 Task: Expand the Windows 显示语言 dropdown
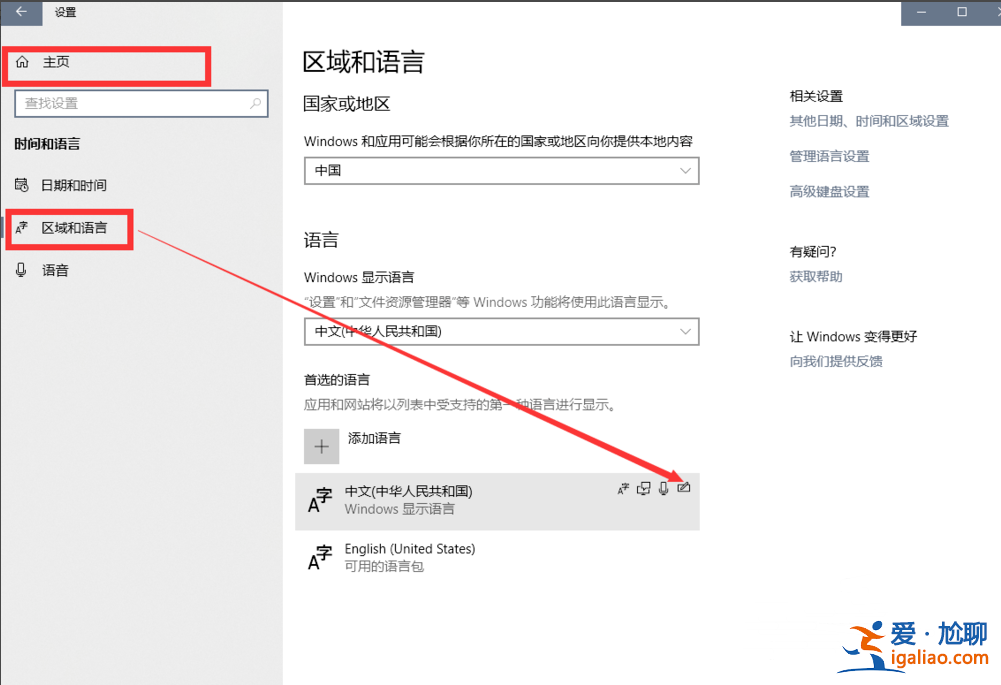tap(500, 331)
